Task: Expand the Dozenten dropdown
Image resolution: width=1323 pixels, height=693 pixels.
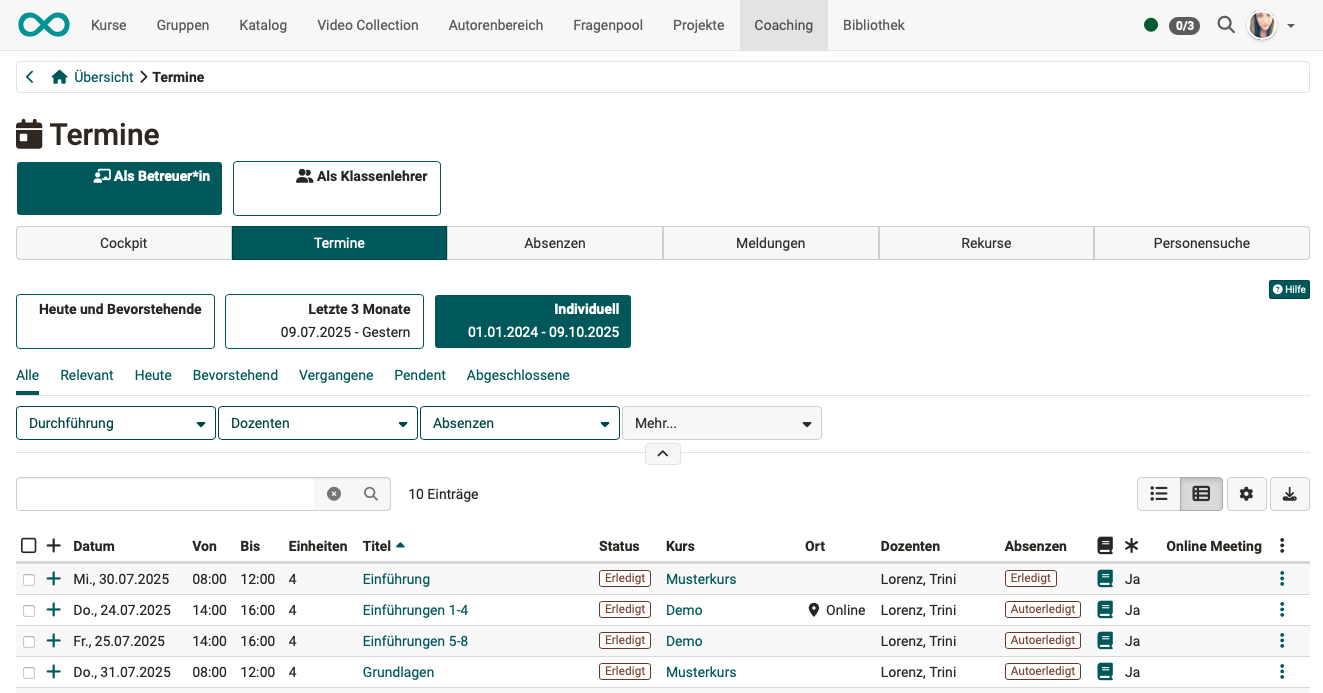Action: [317, 422]
